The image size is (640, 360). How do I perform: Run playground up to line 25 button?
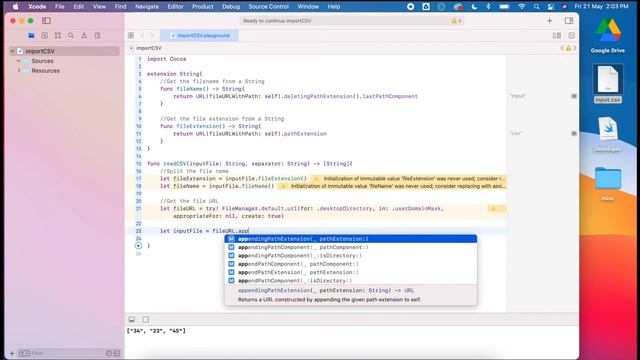(138, 246)
